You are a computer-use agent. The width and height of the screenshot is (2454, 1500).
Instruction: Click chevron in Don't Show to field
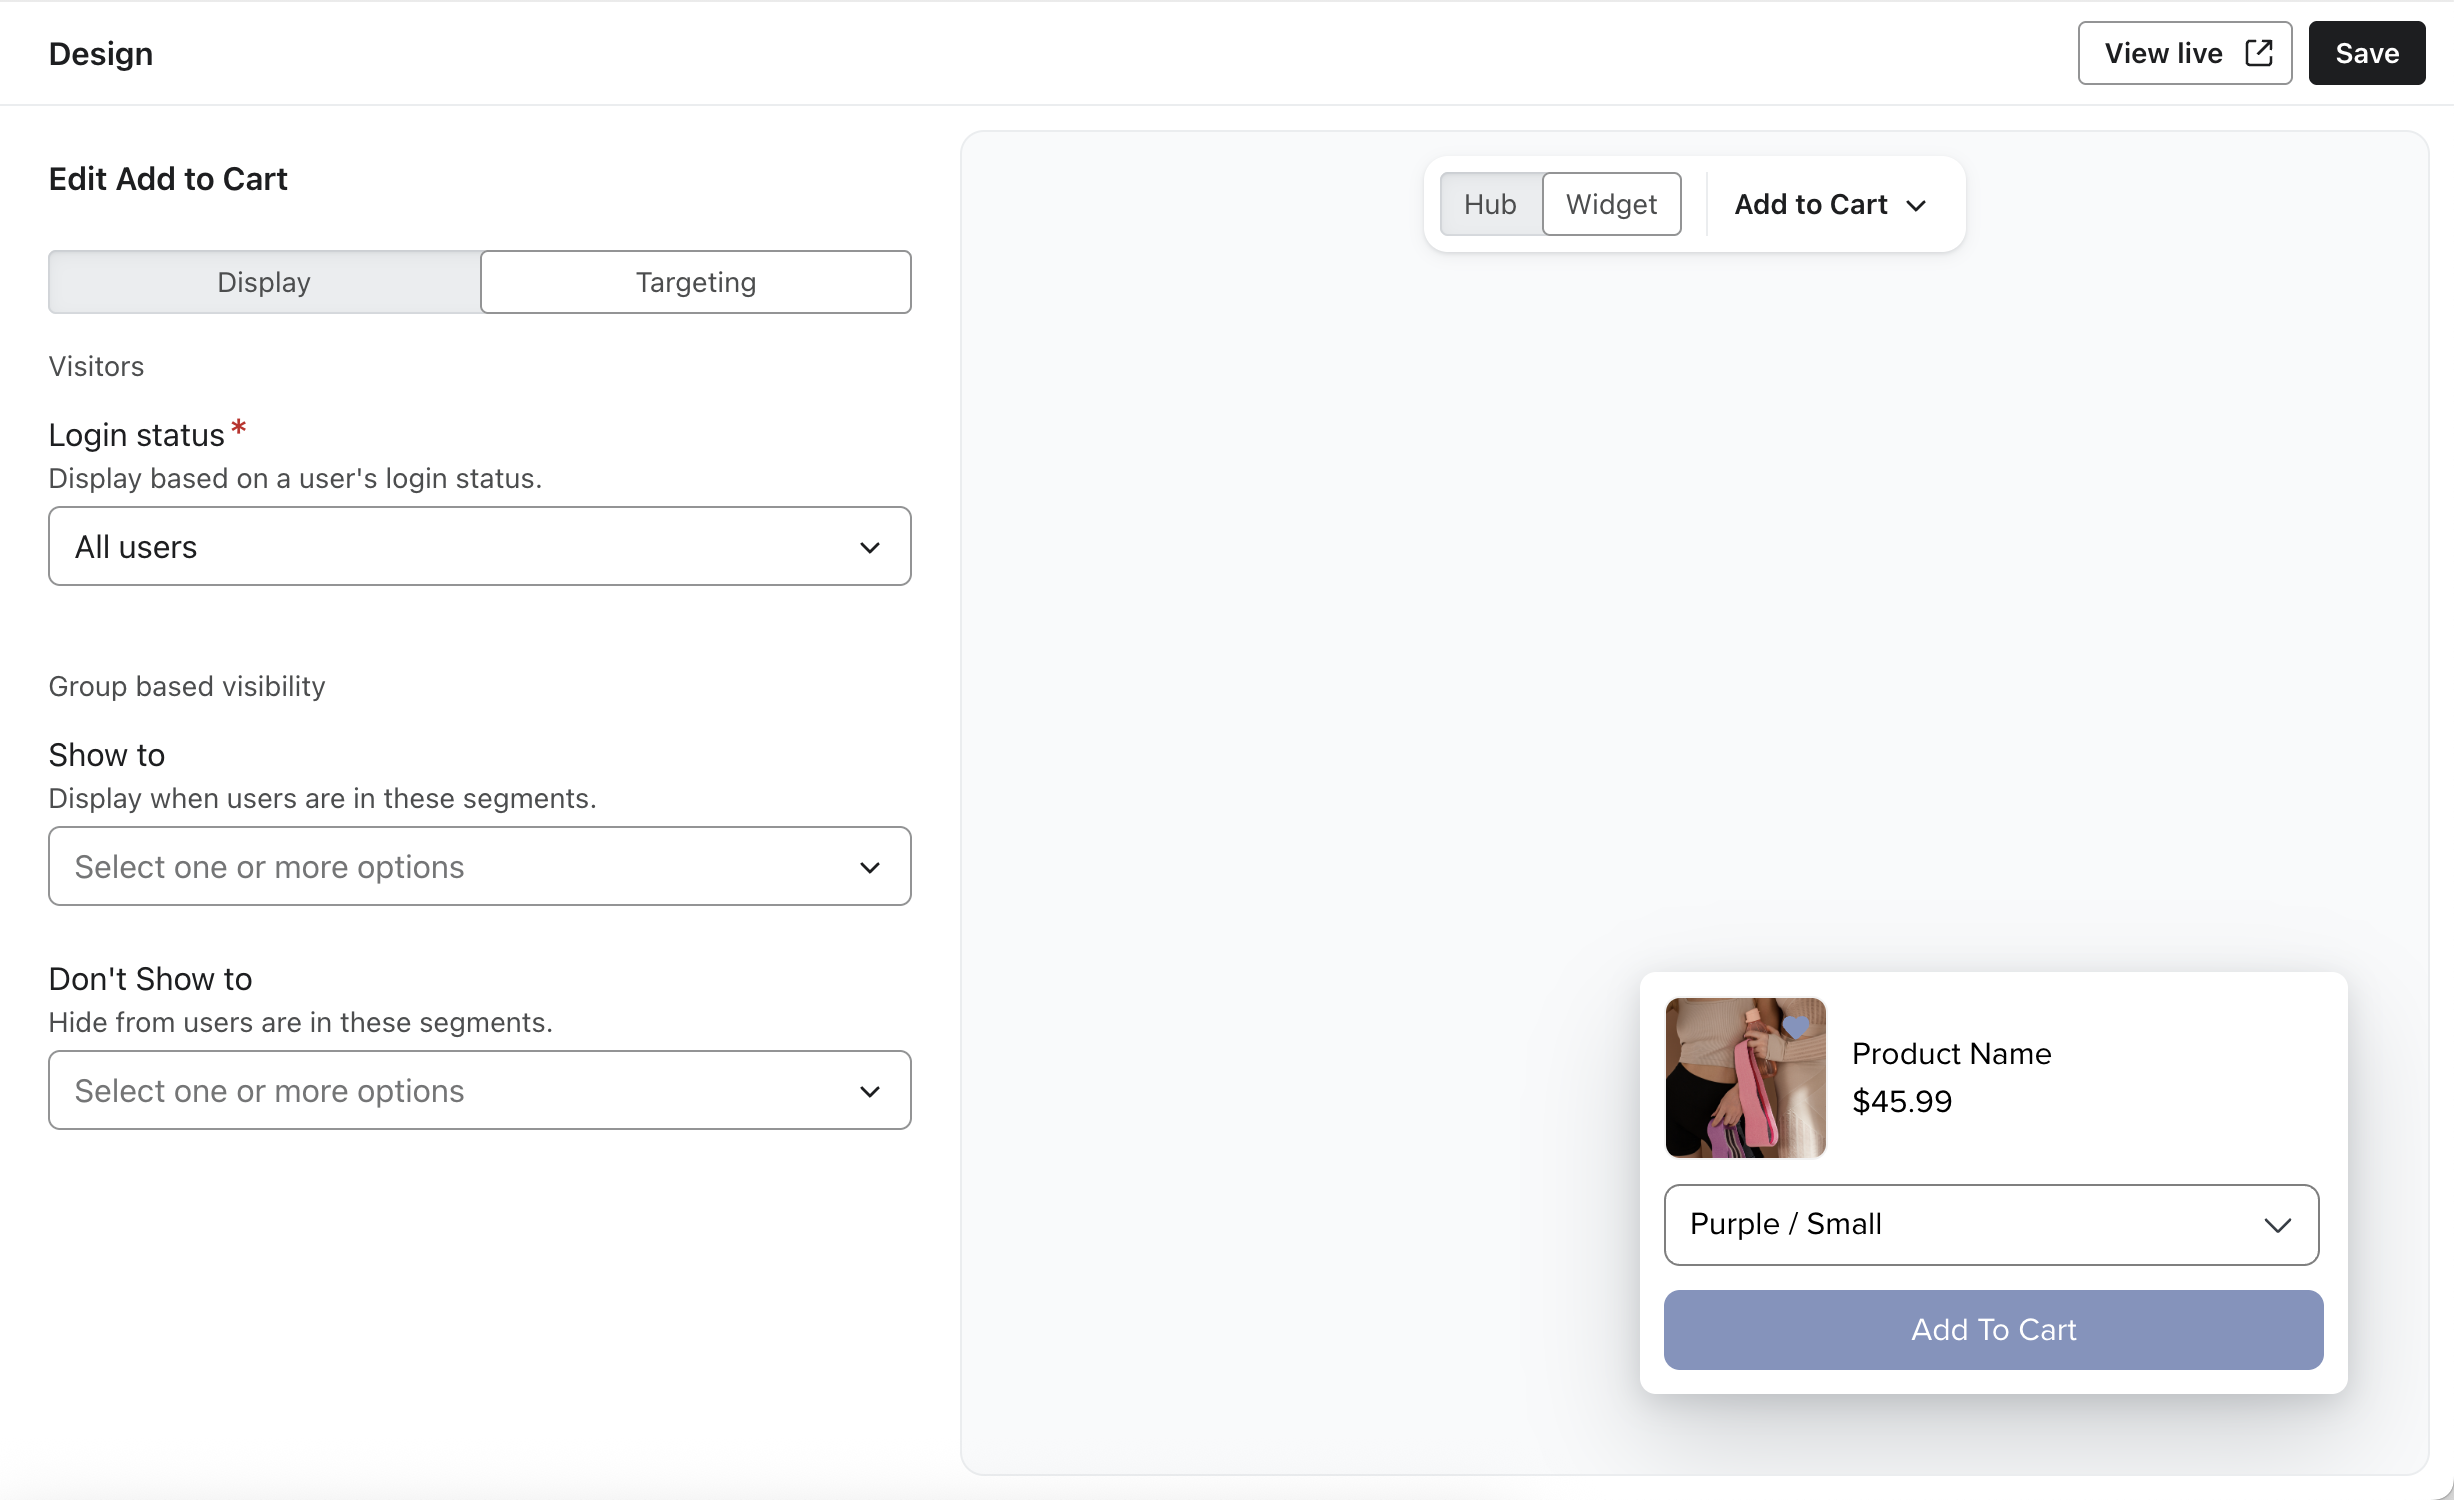click(x=869, y=1091)
